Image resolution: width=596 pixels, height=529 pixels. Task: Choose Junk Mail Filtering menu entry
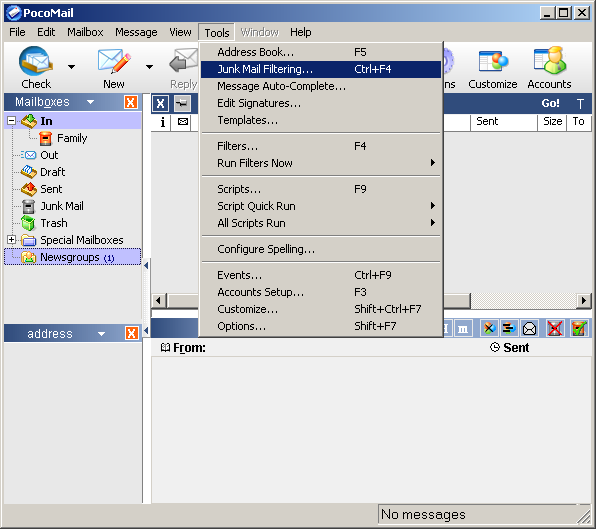pos(321,69)
